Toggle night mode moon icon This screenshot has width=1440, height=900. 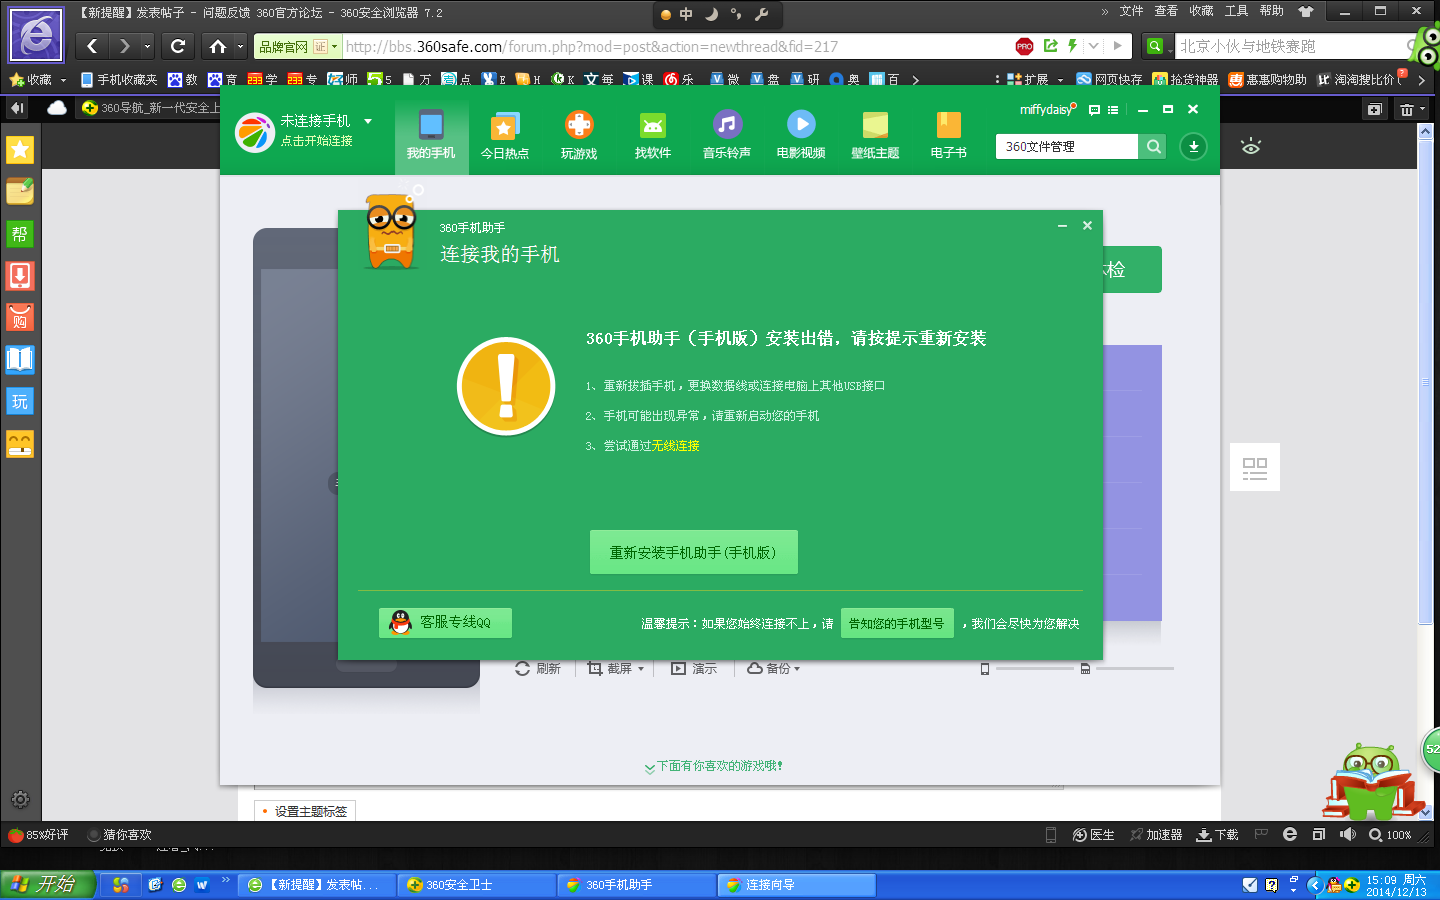pyautogui.click(x=711, y=14)
